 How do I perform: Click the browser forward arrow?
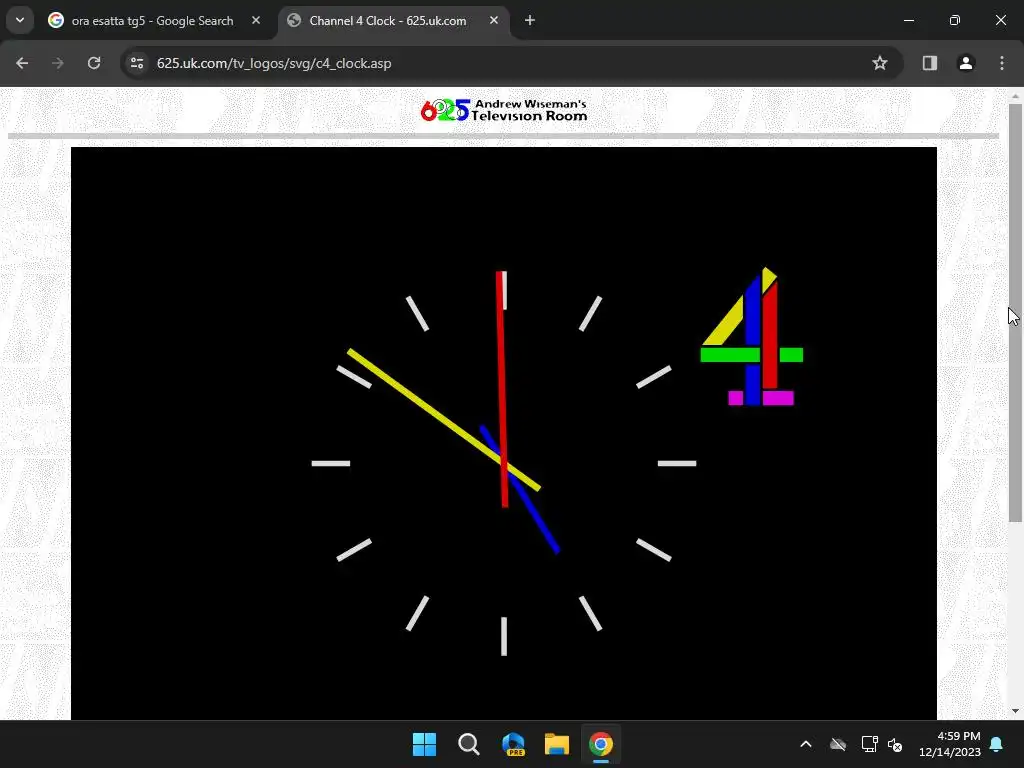click(x=57, y=63)
